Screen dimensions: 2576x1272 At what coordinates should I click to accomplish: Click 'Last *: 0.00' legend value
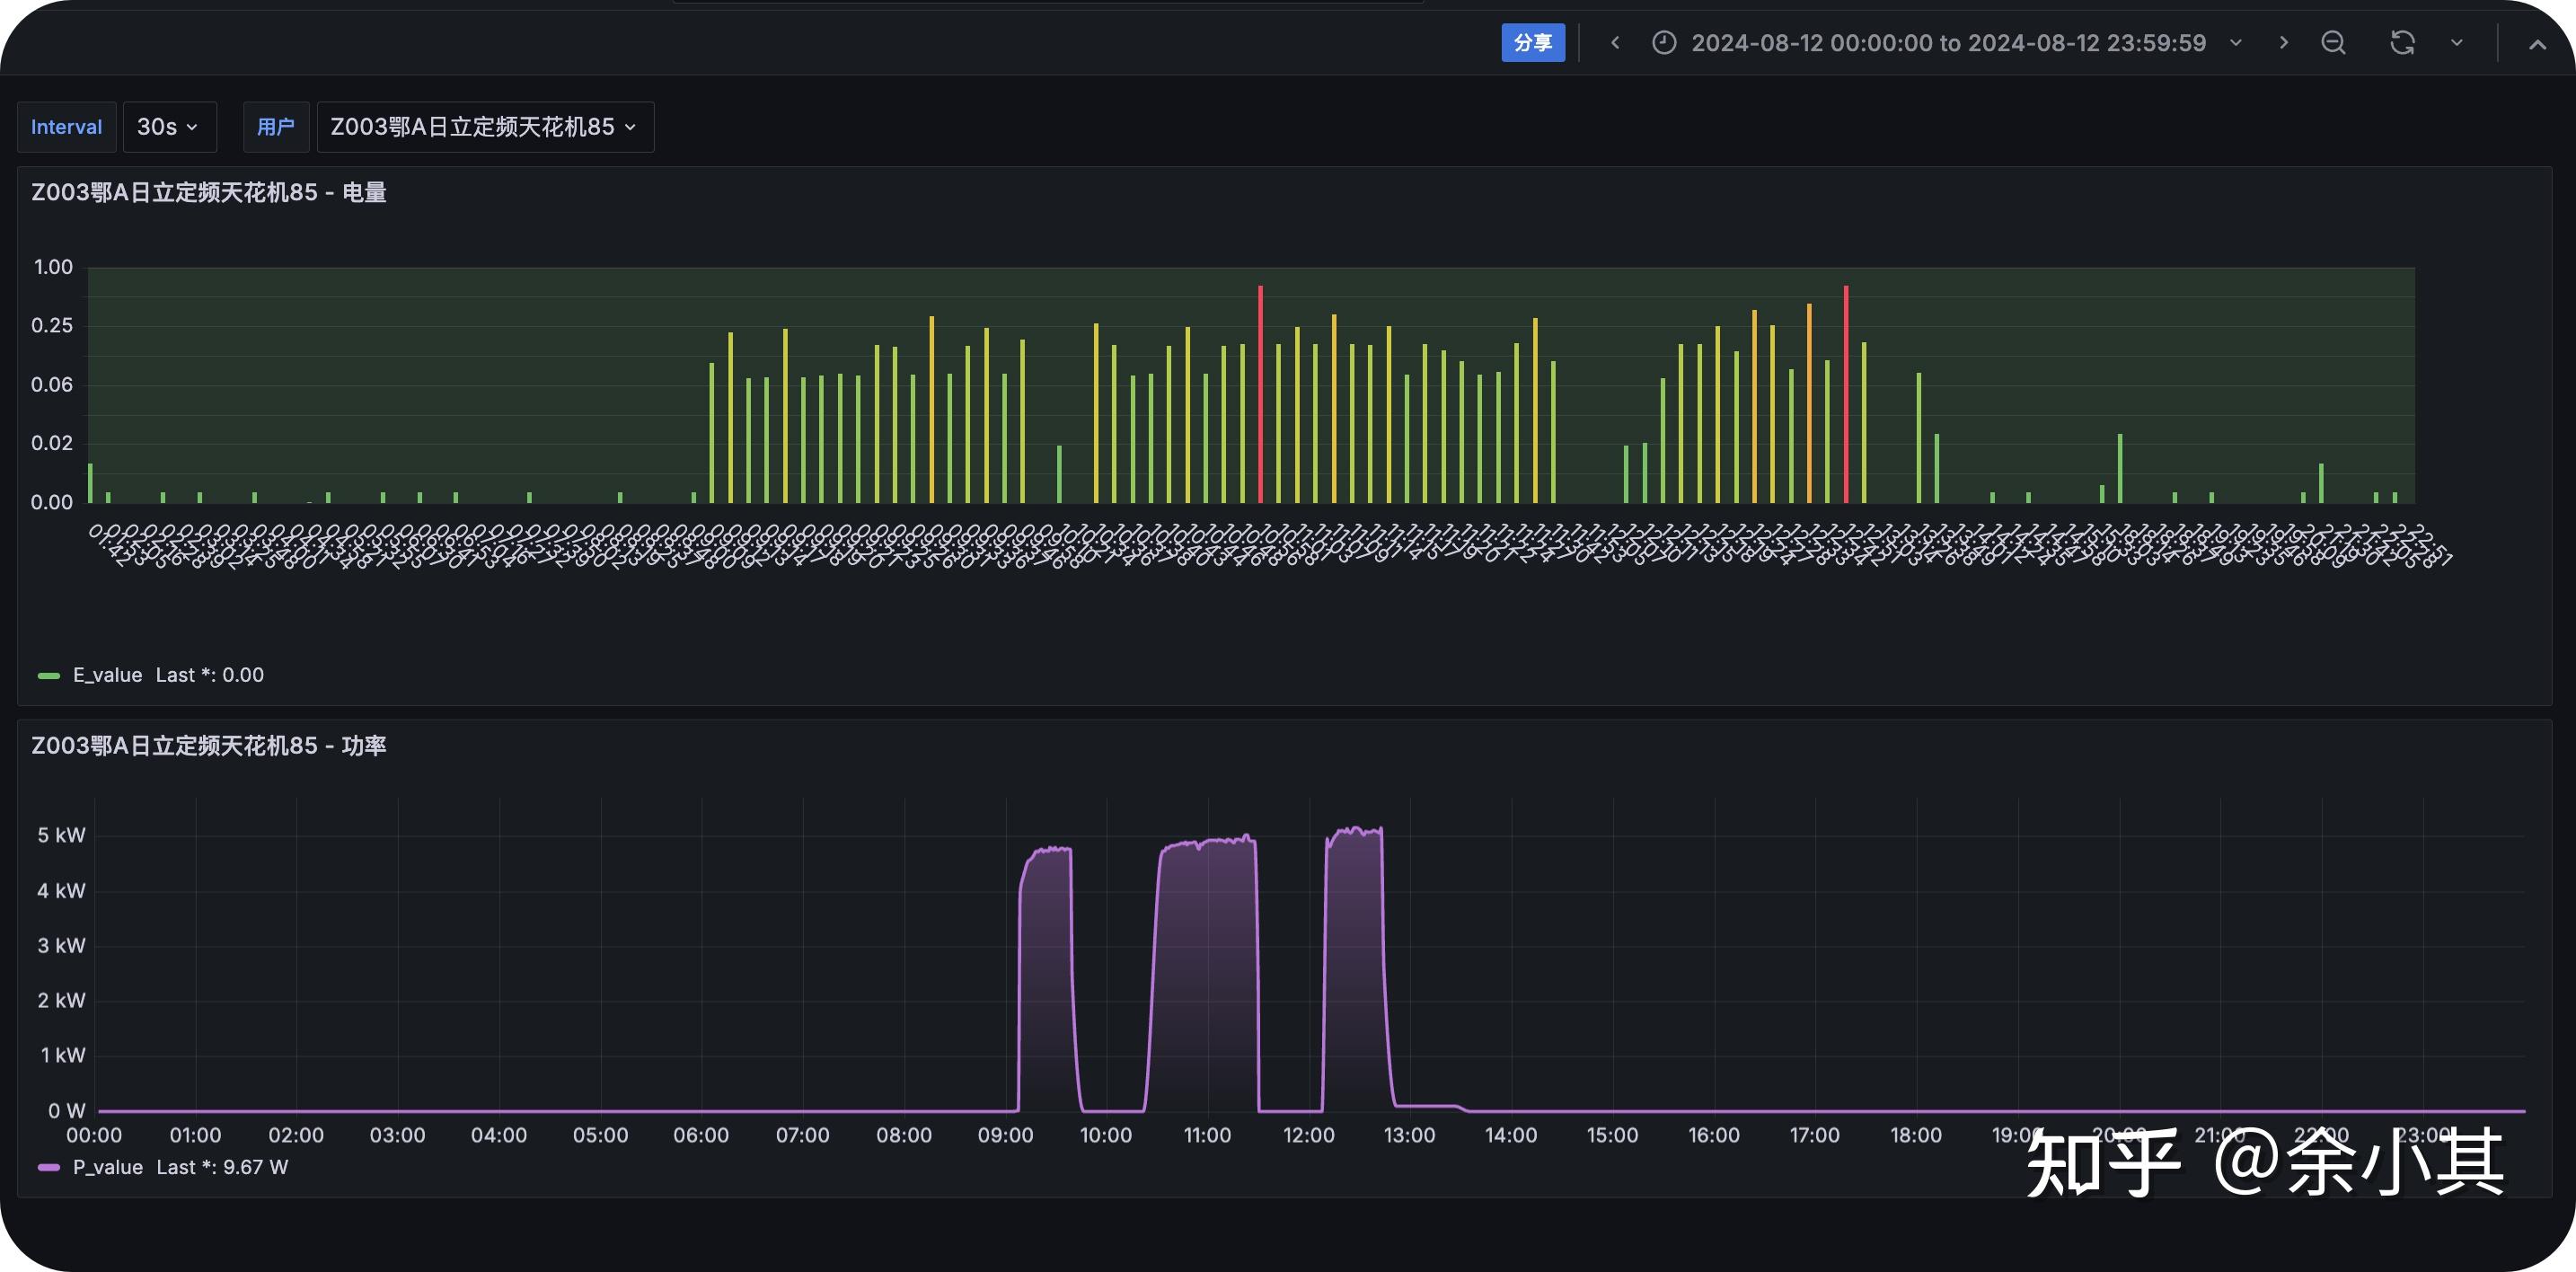point(209,675)
